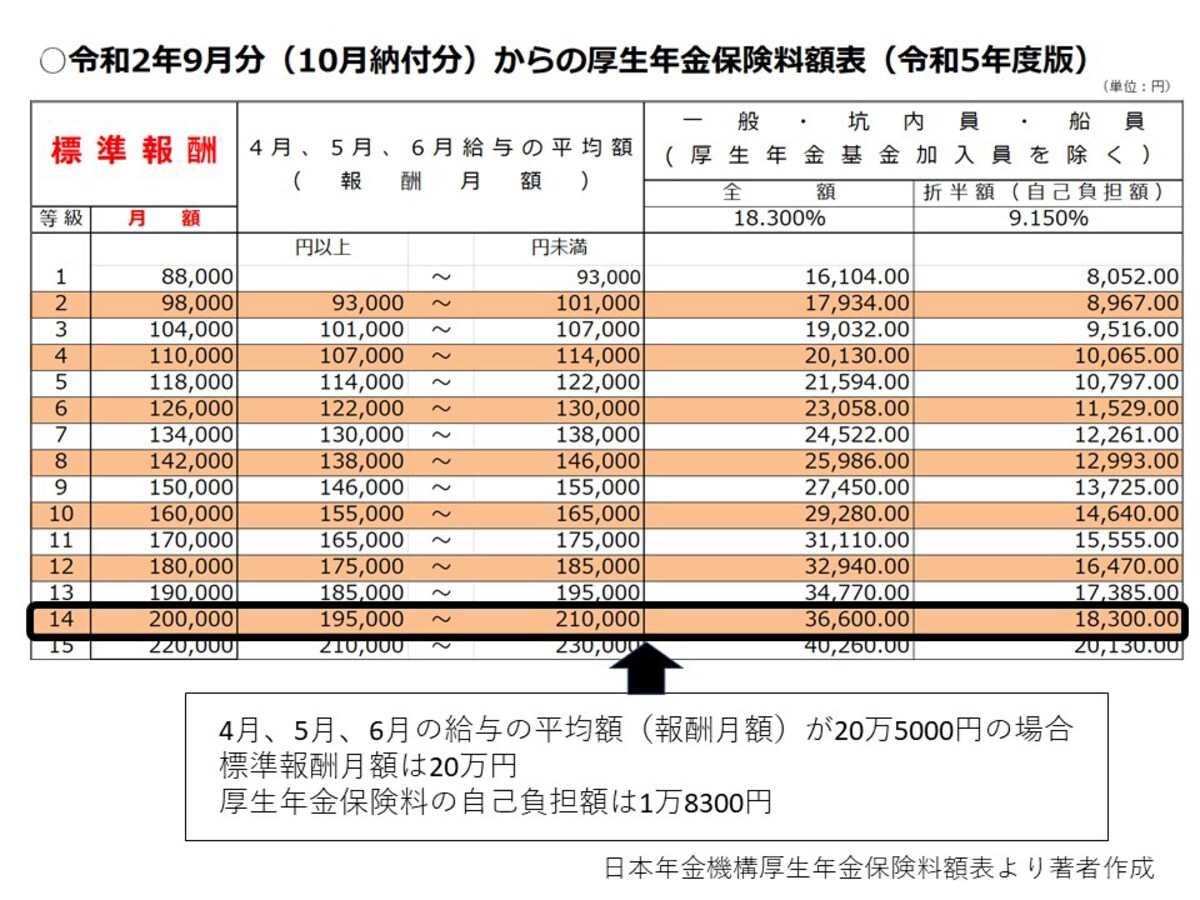This screenshot has width=1200, height=900.
Task: Click the red 月額 header label
Action: (x=164, y=219)
